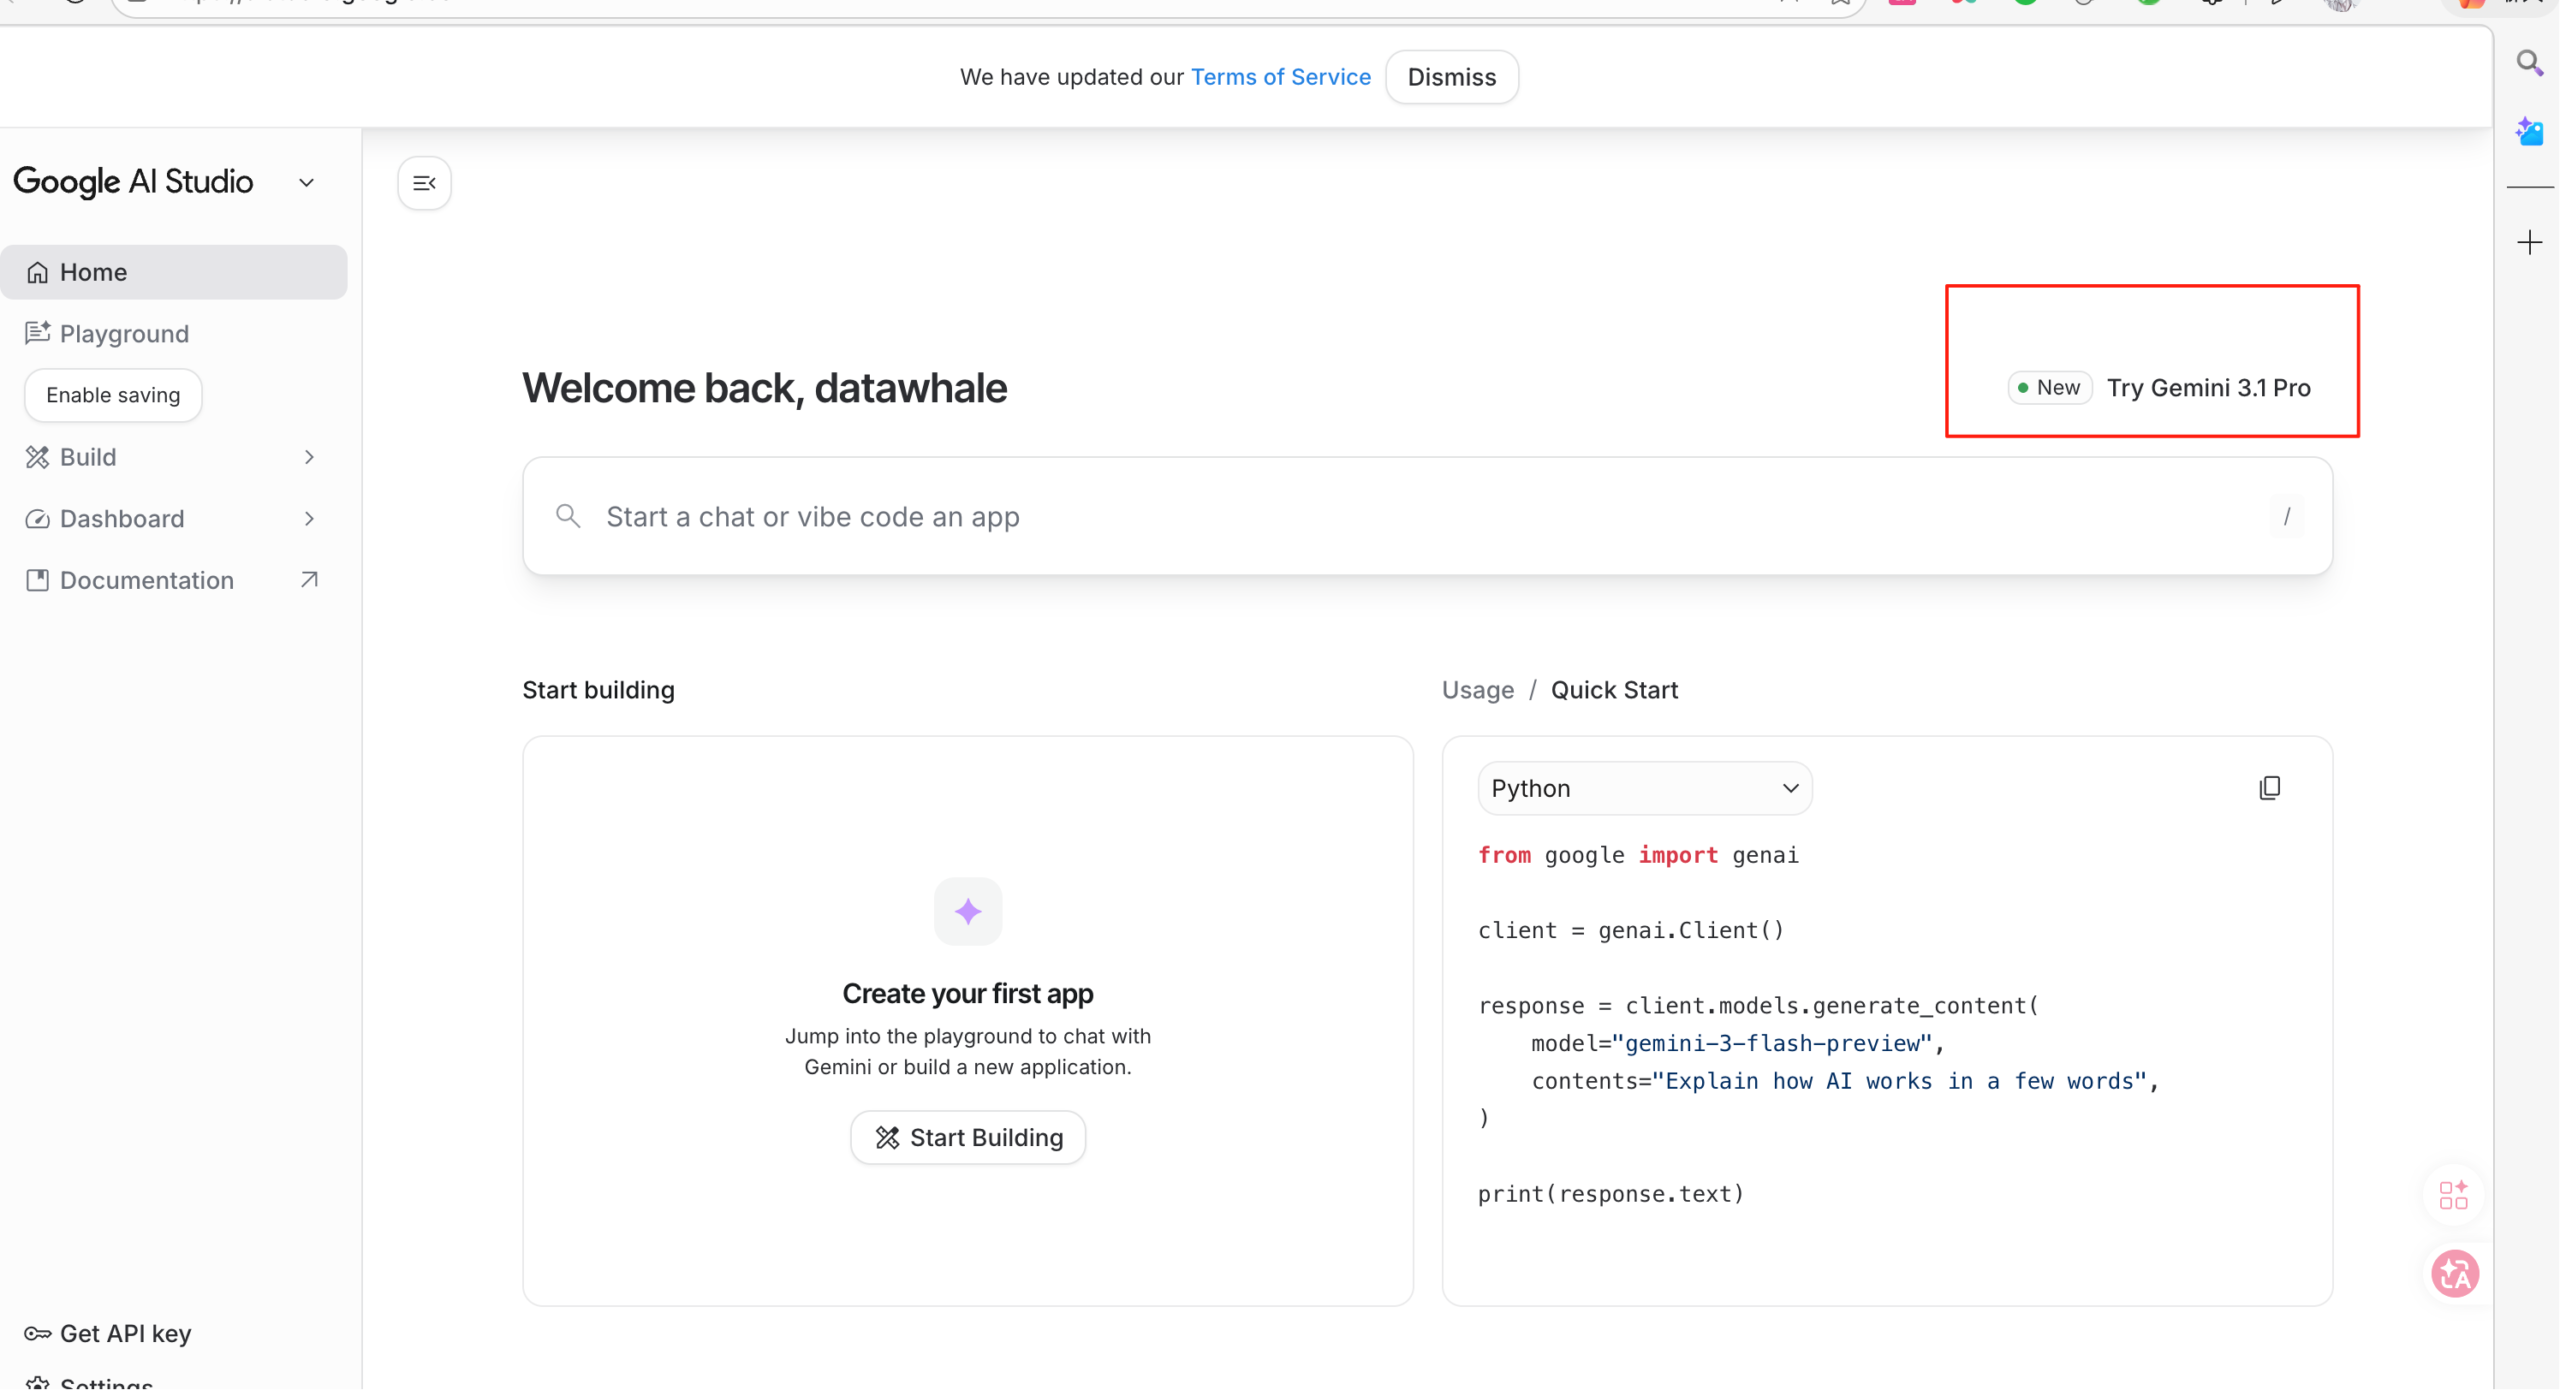Click the sparkle icon above Create your first app

[967, 911]
